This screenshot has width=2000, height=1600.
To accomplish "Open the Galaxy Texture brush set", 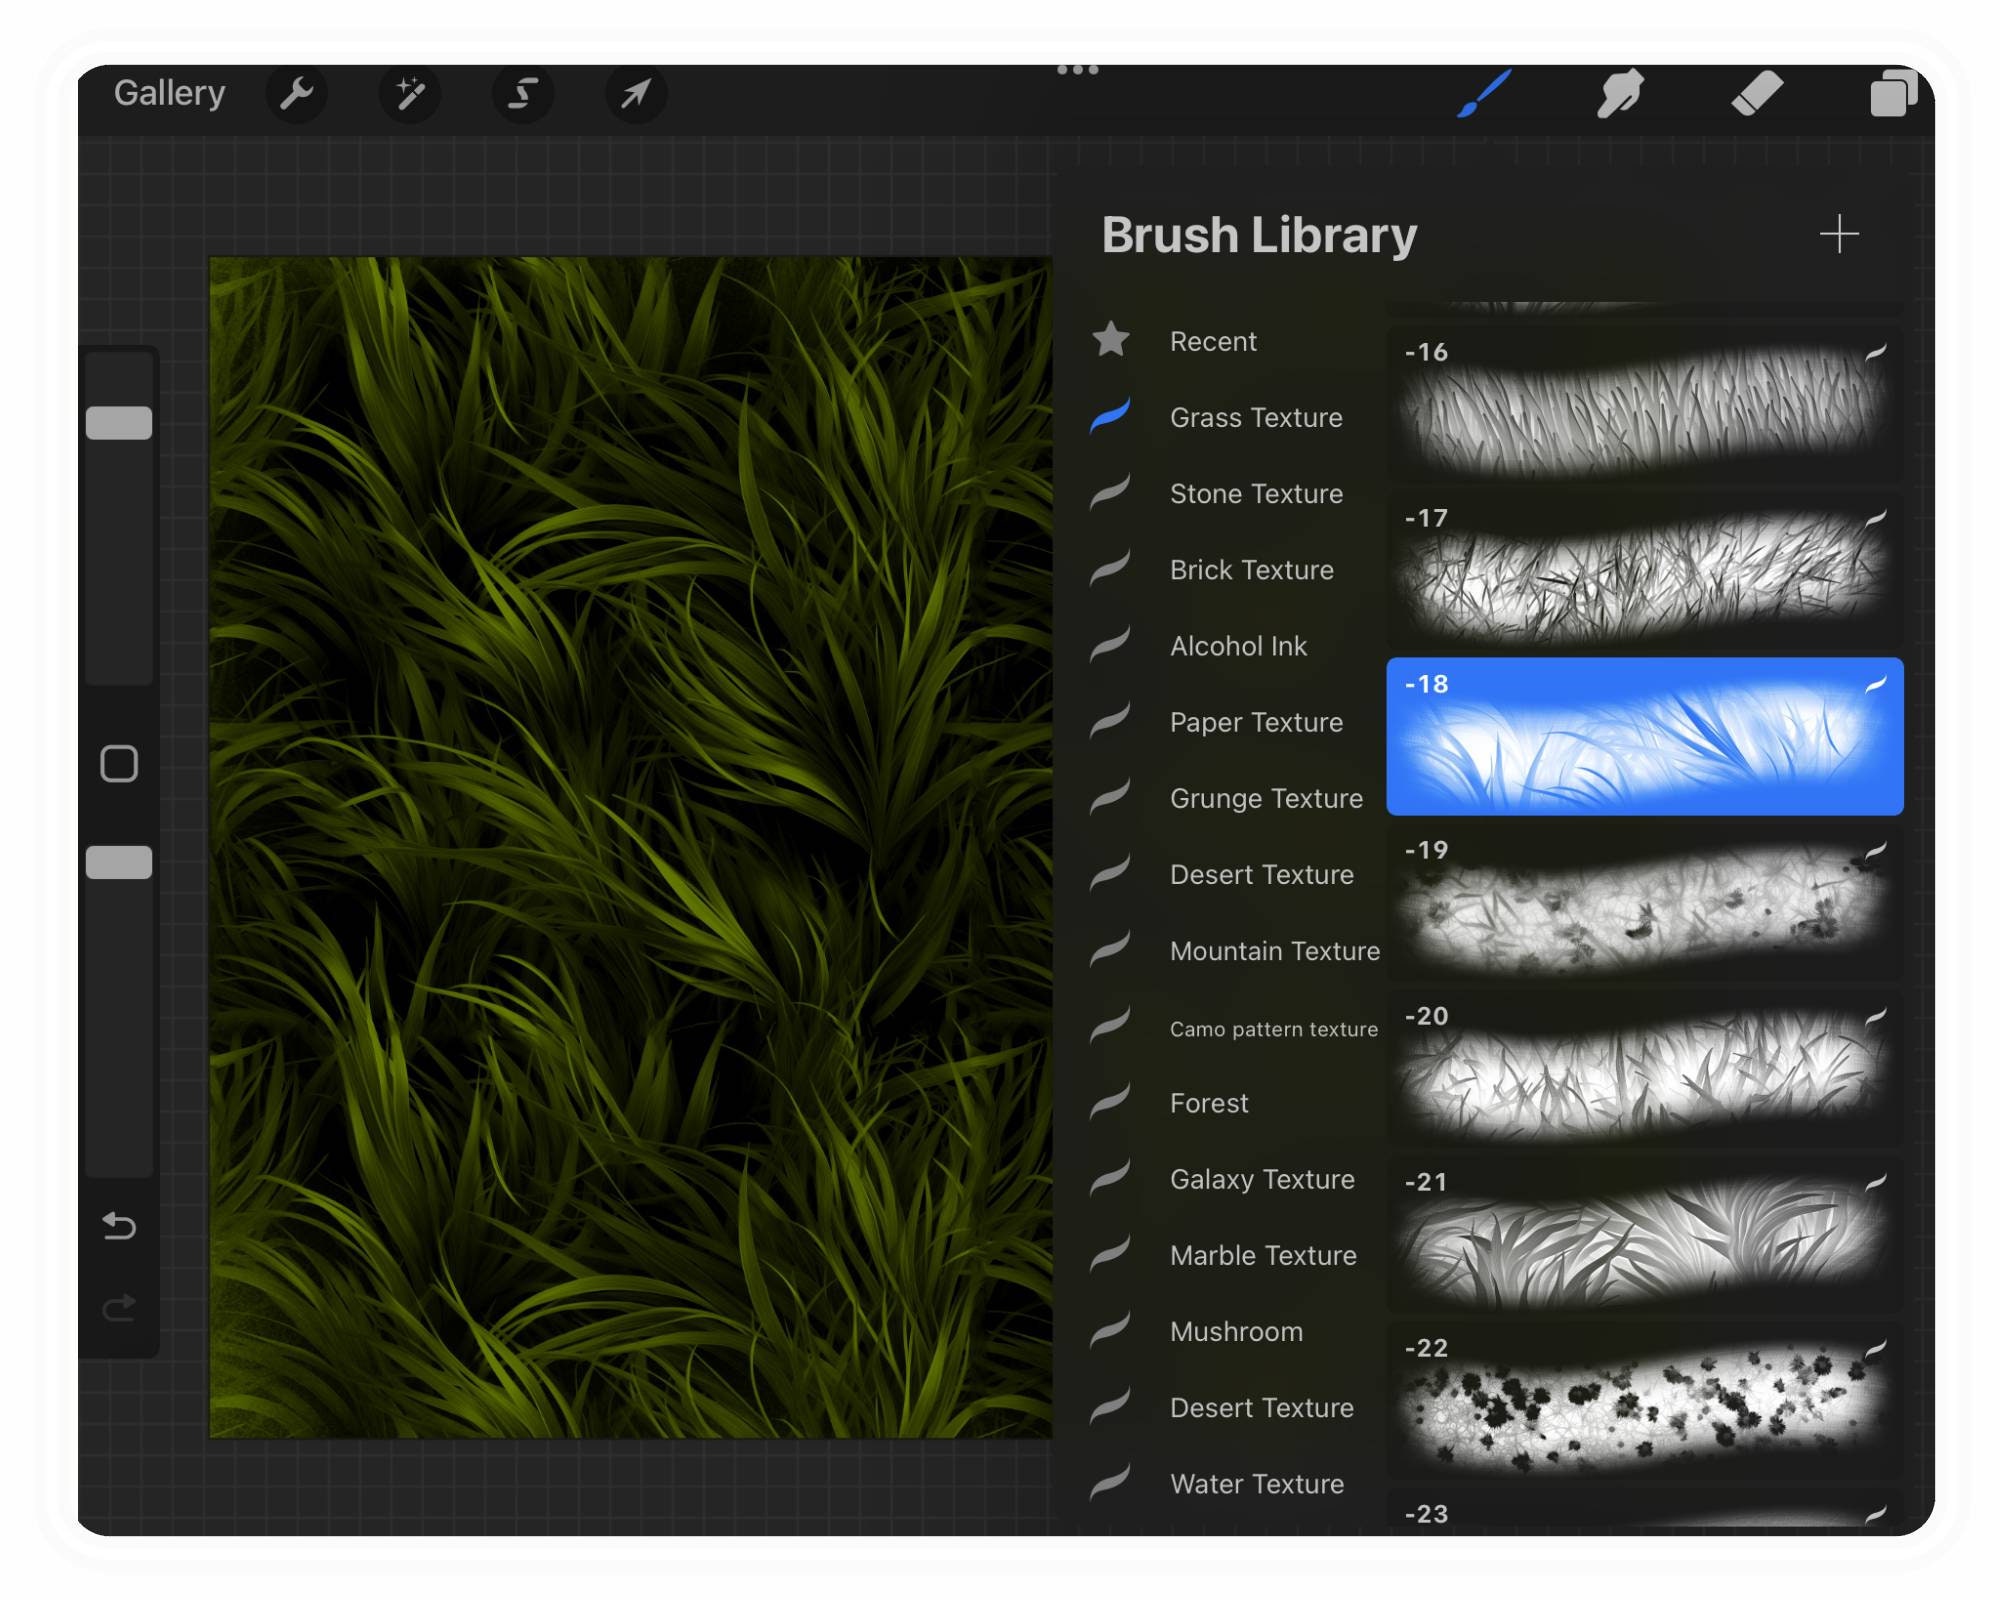I will click(x=1262, y=1179).
